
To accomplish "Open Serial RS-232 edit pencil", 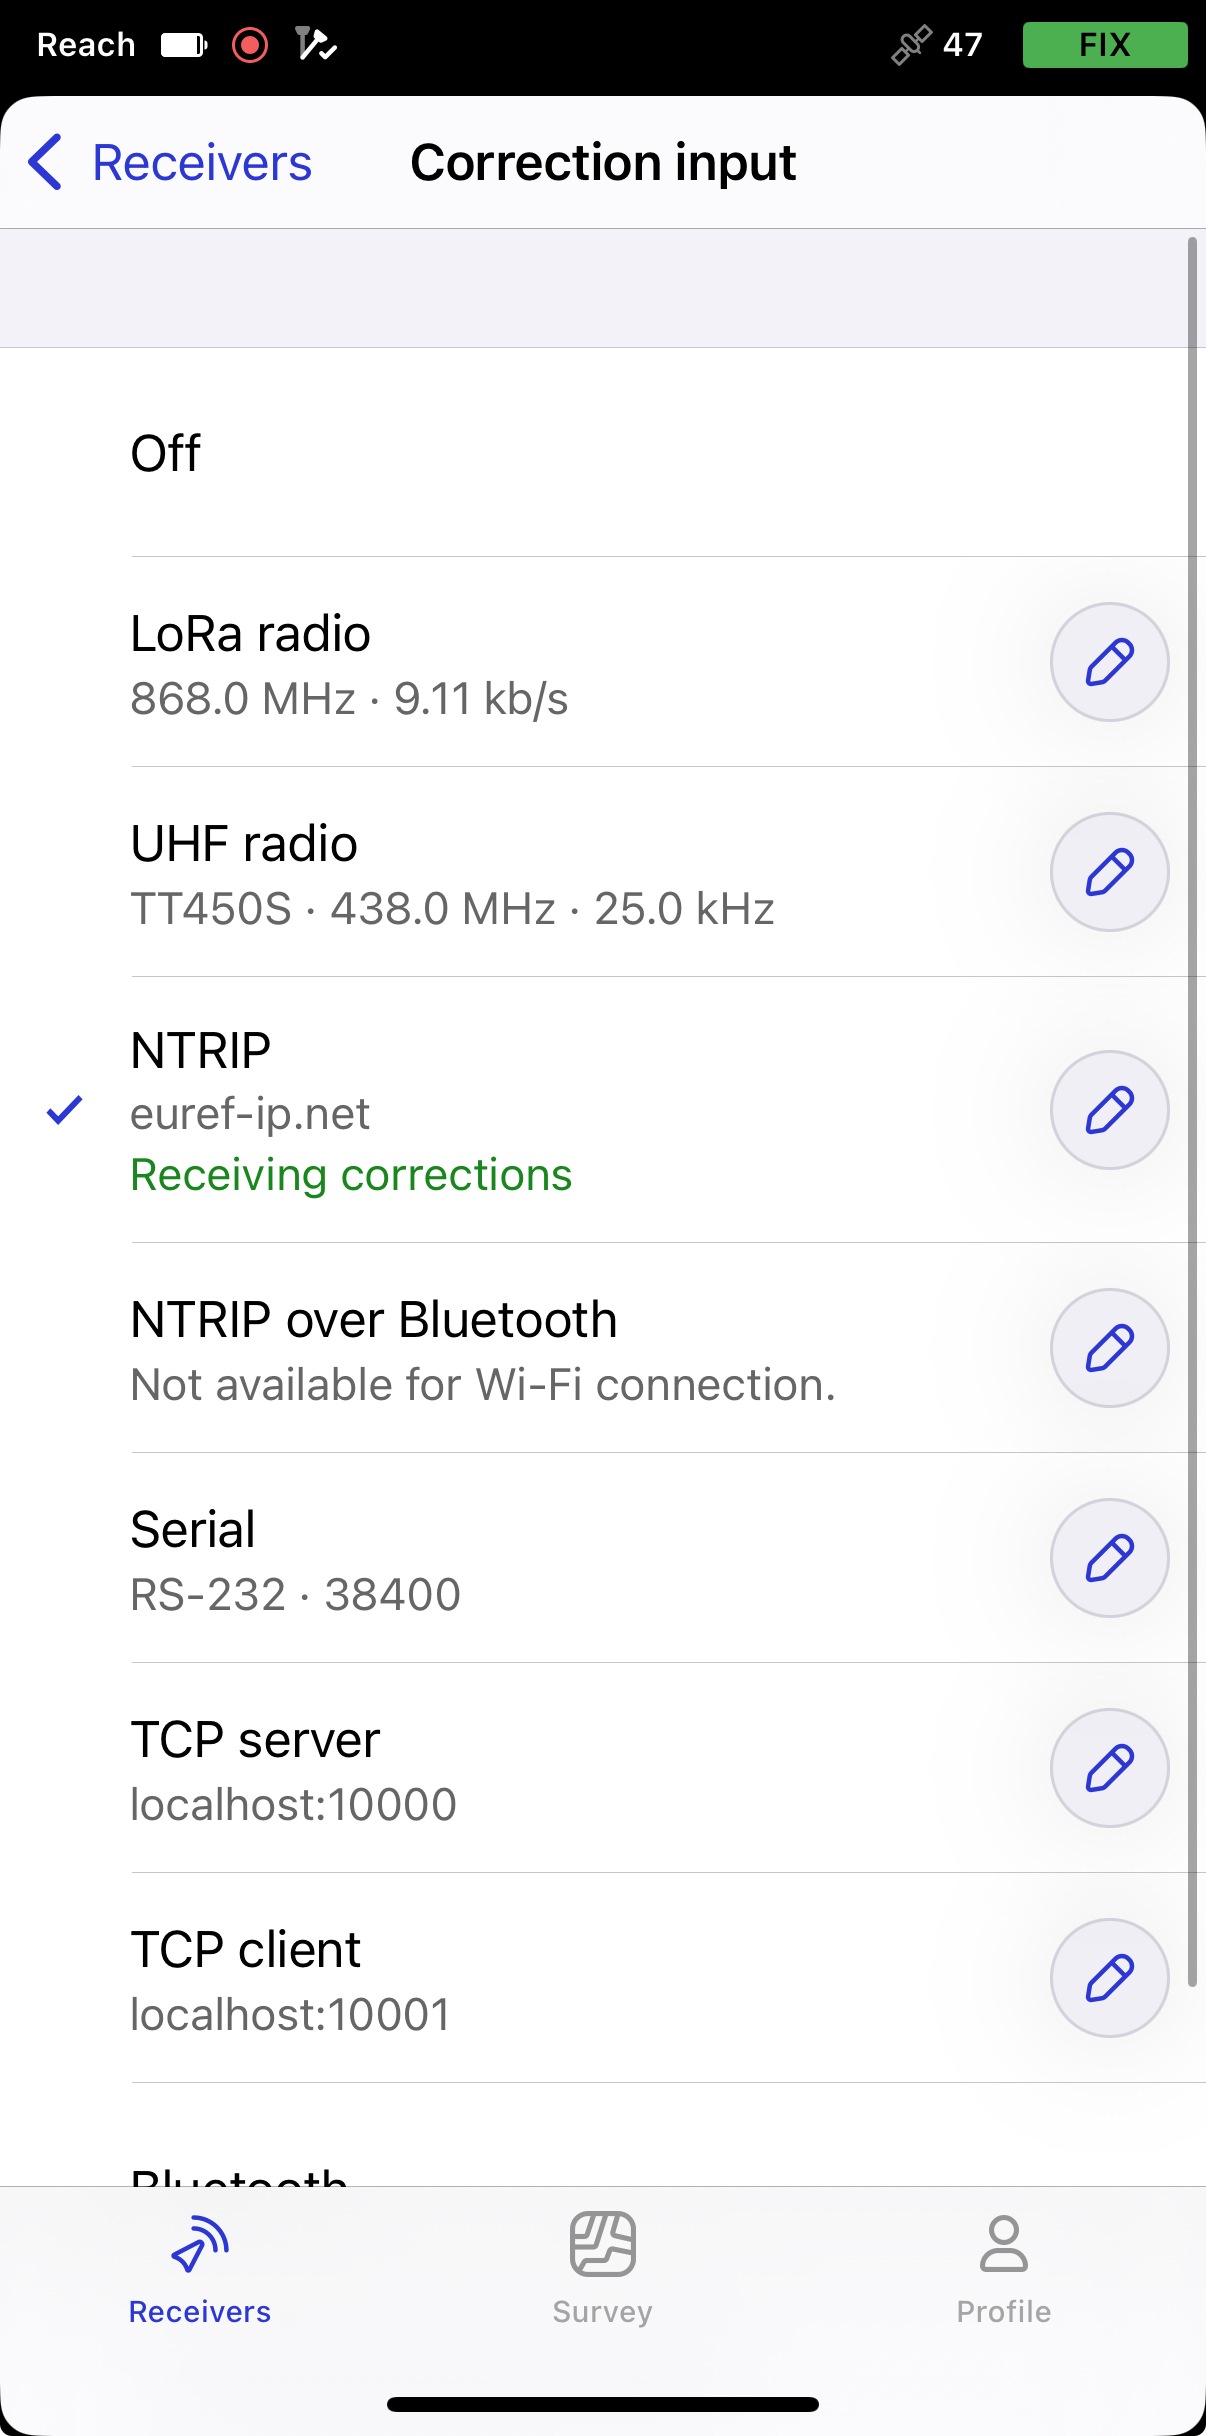I will [1109, 1558].
